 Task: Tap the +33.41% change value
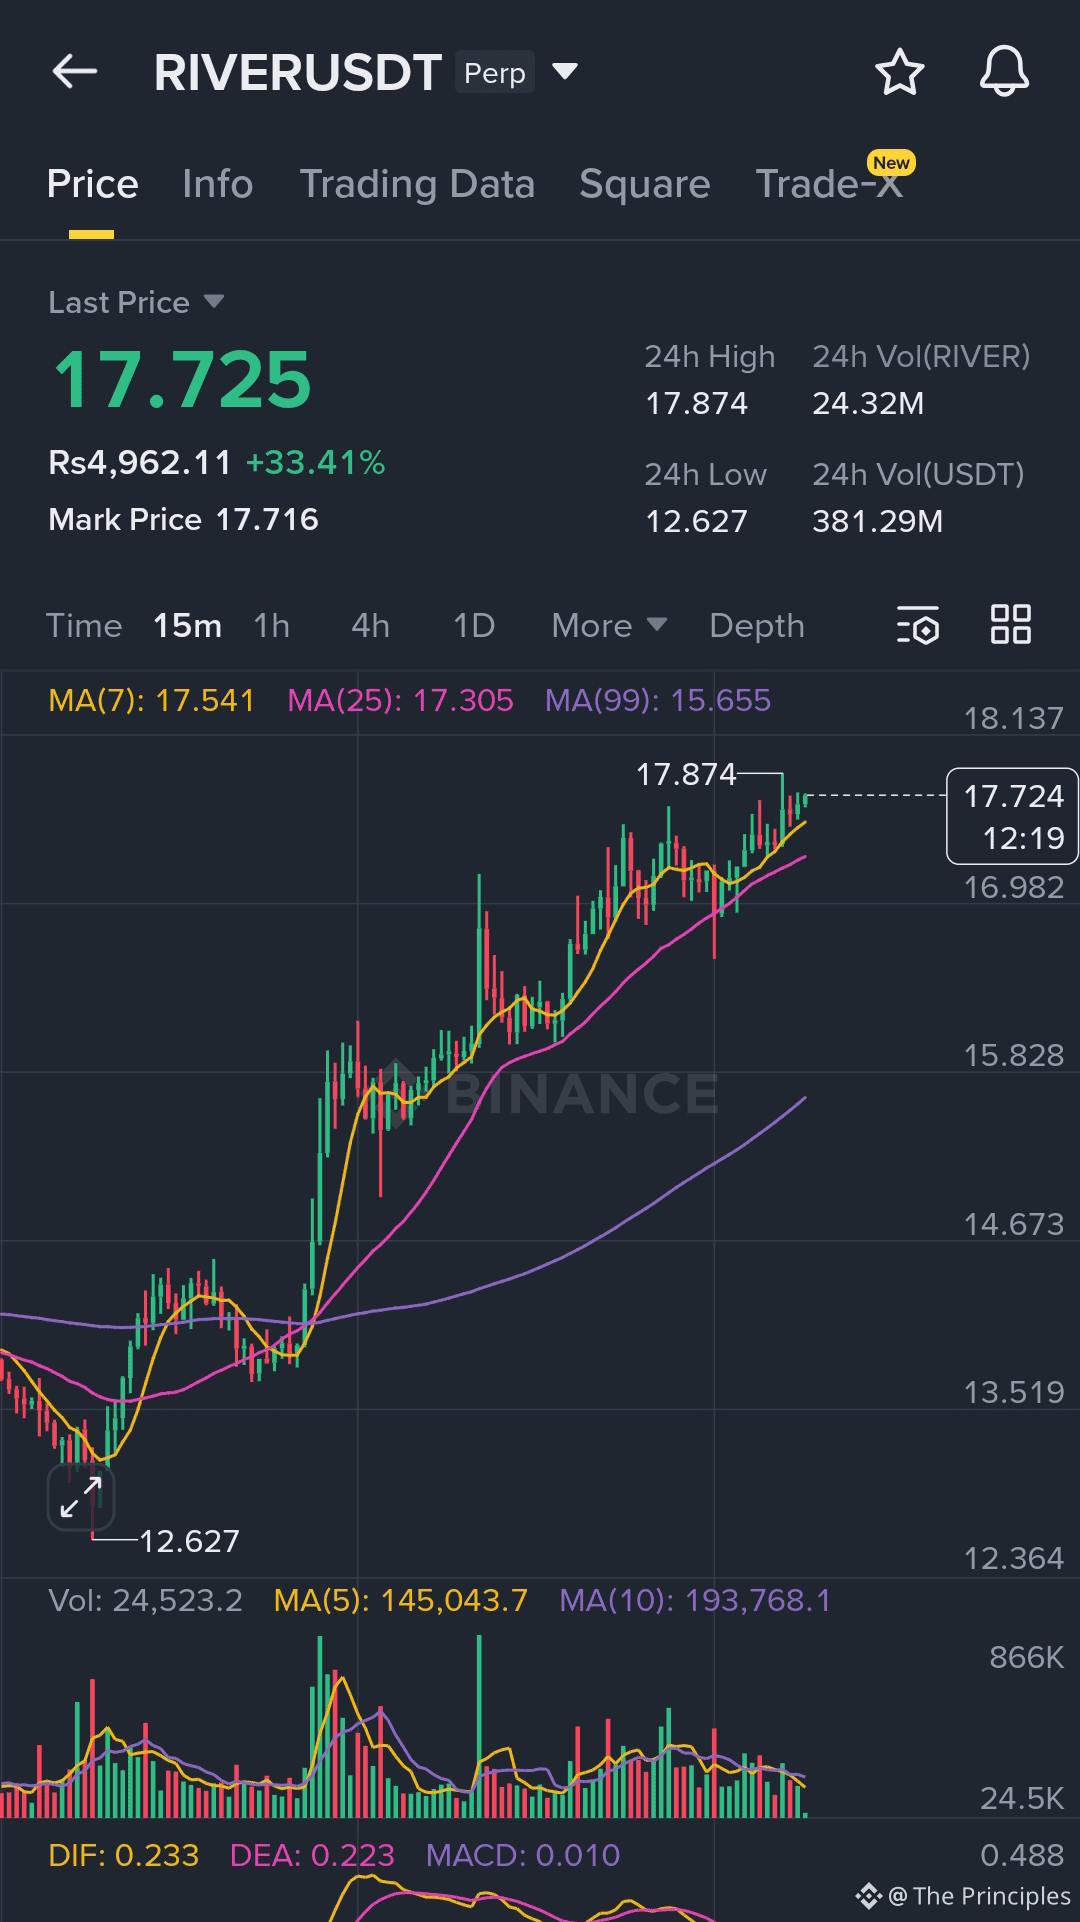click(x=315, y=462)
